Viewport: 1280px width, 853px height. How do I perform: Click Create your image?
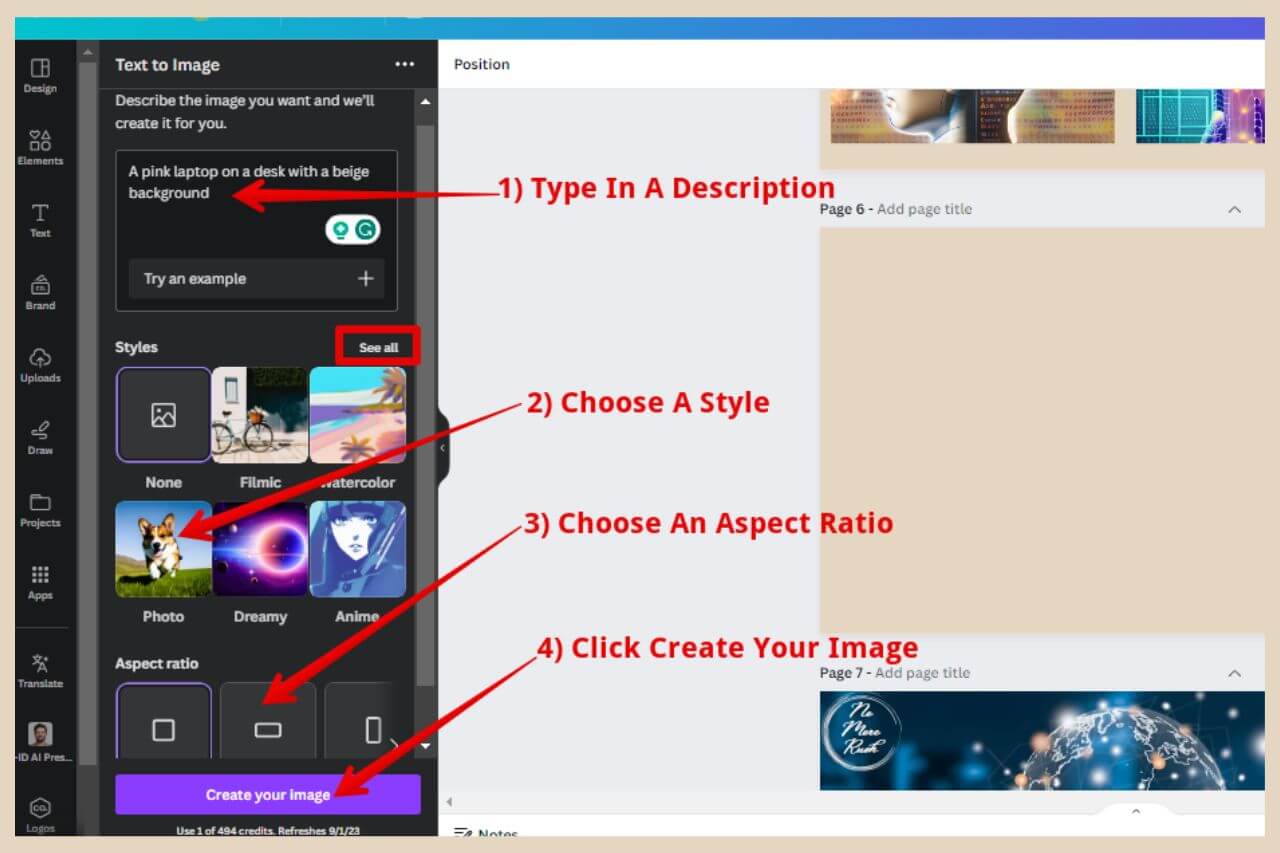267,794
